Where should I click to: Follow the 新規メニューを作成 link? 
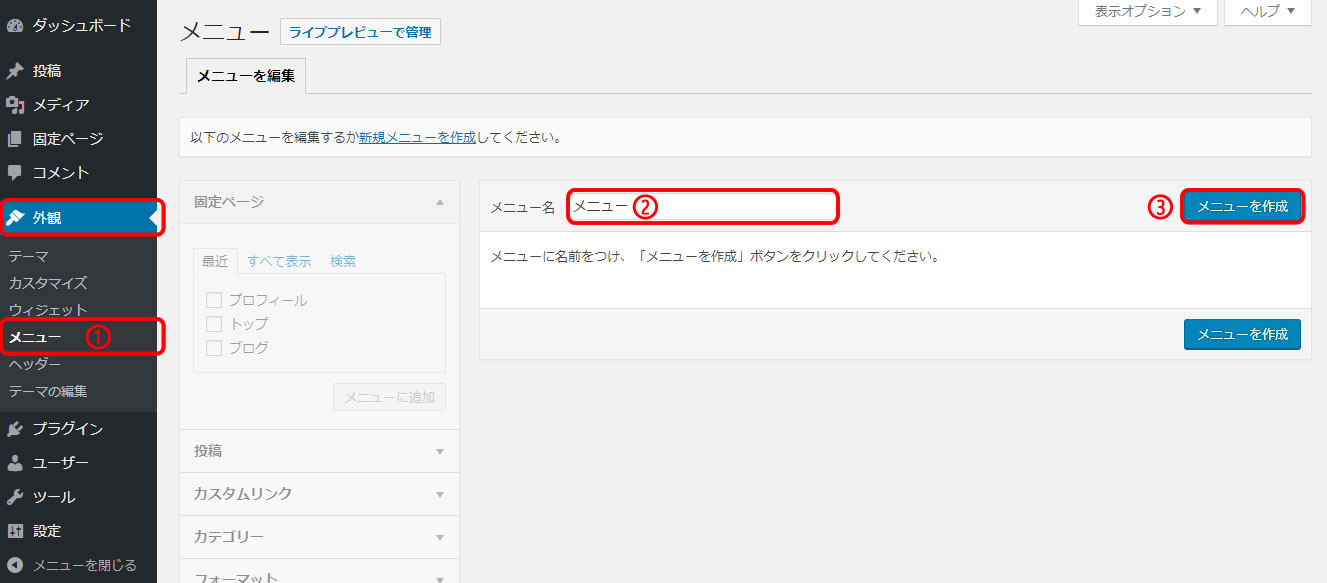coord(417,137)
